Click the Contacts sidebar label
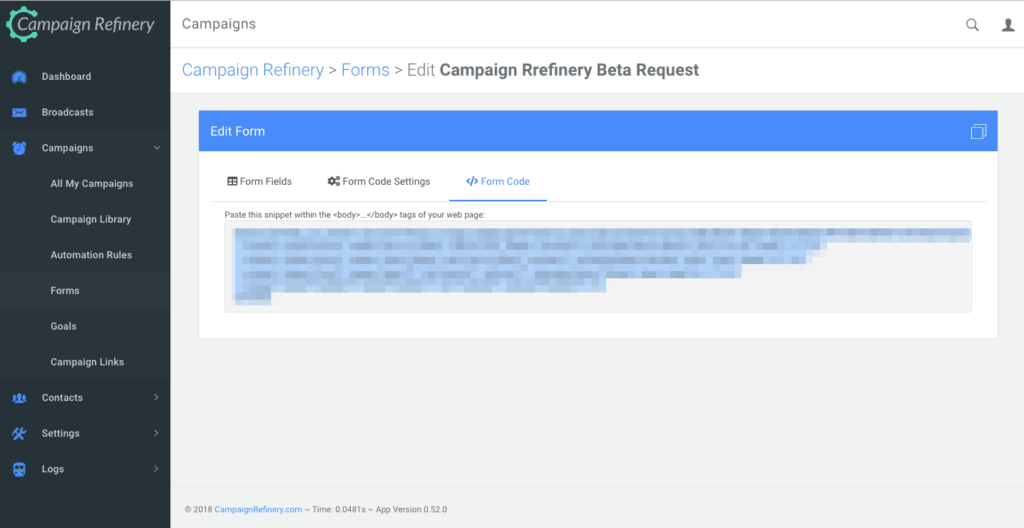The width and height of the screenshot is (1024, 528). [62, 397]
